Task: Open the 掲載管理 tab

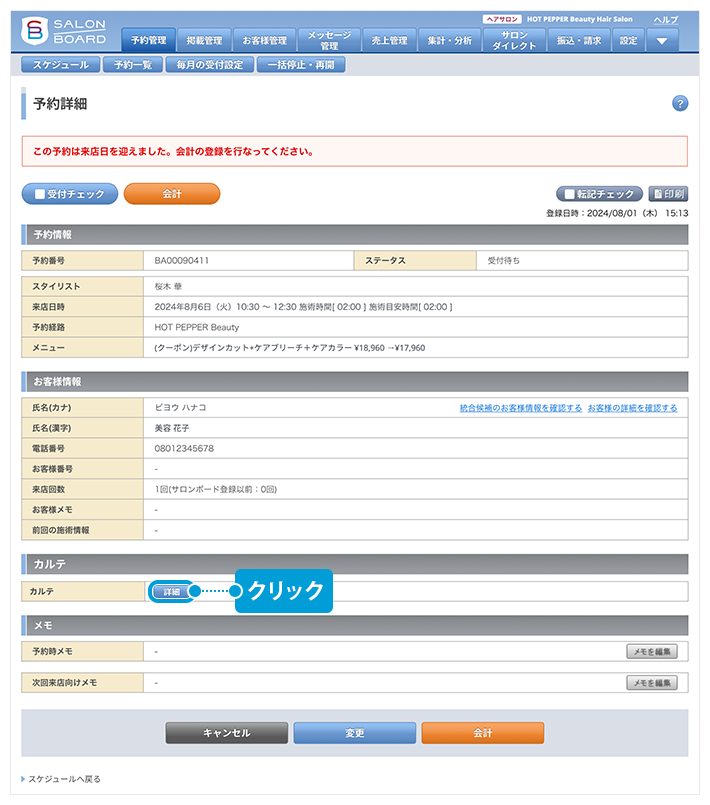Action: [204, 40]
